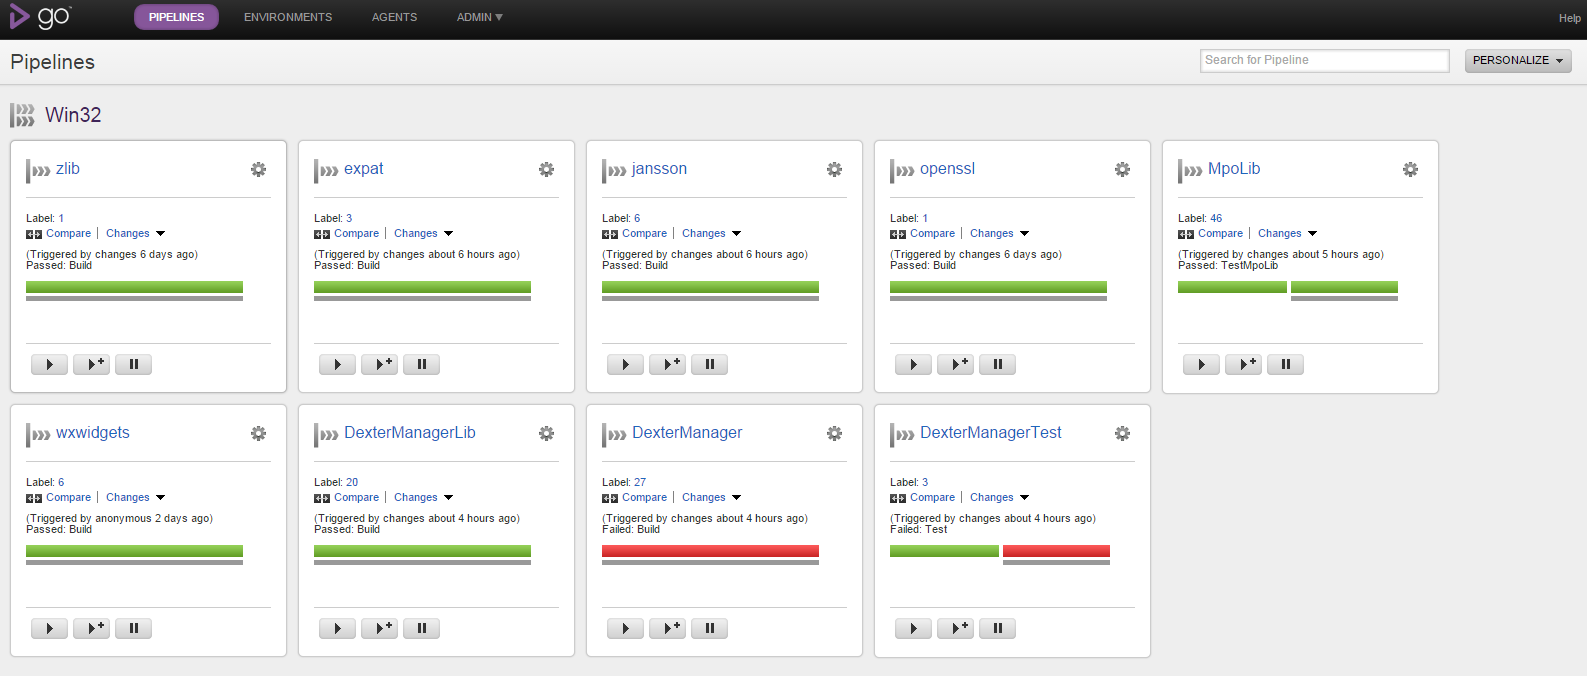Focus the Search for Pipeline field
Screen dimensions: 1587x676
coord(1324,61)
